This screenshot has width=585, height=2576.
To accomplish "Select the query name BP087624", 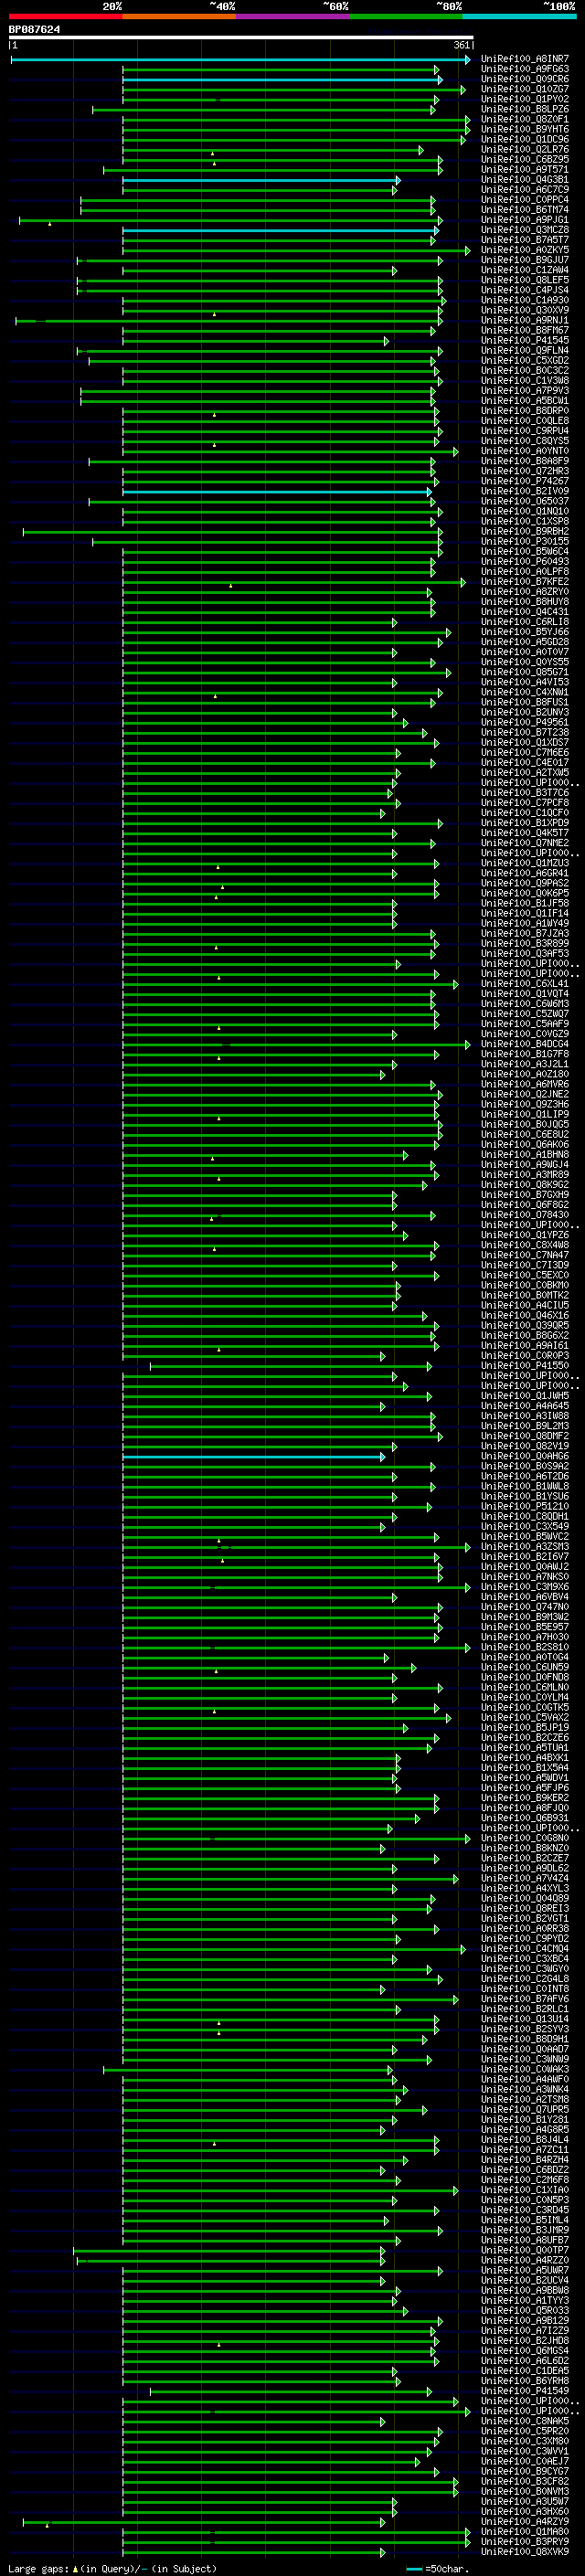I will tap(34, 30).
